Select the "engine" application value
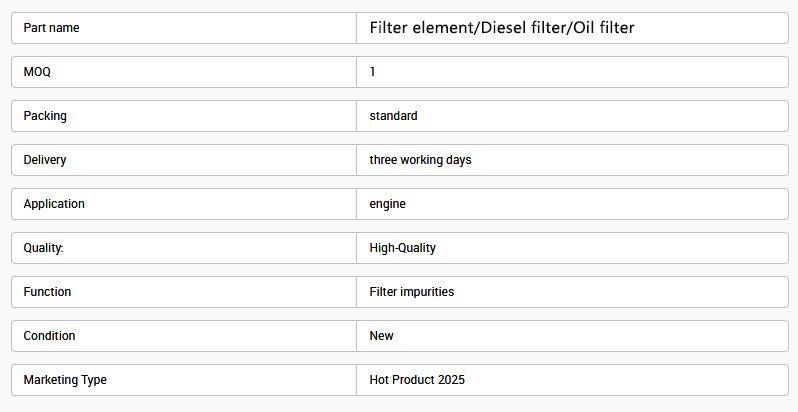 coord(387,204)
